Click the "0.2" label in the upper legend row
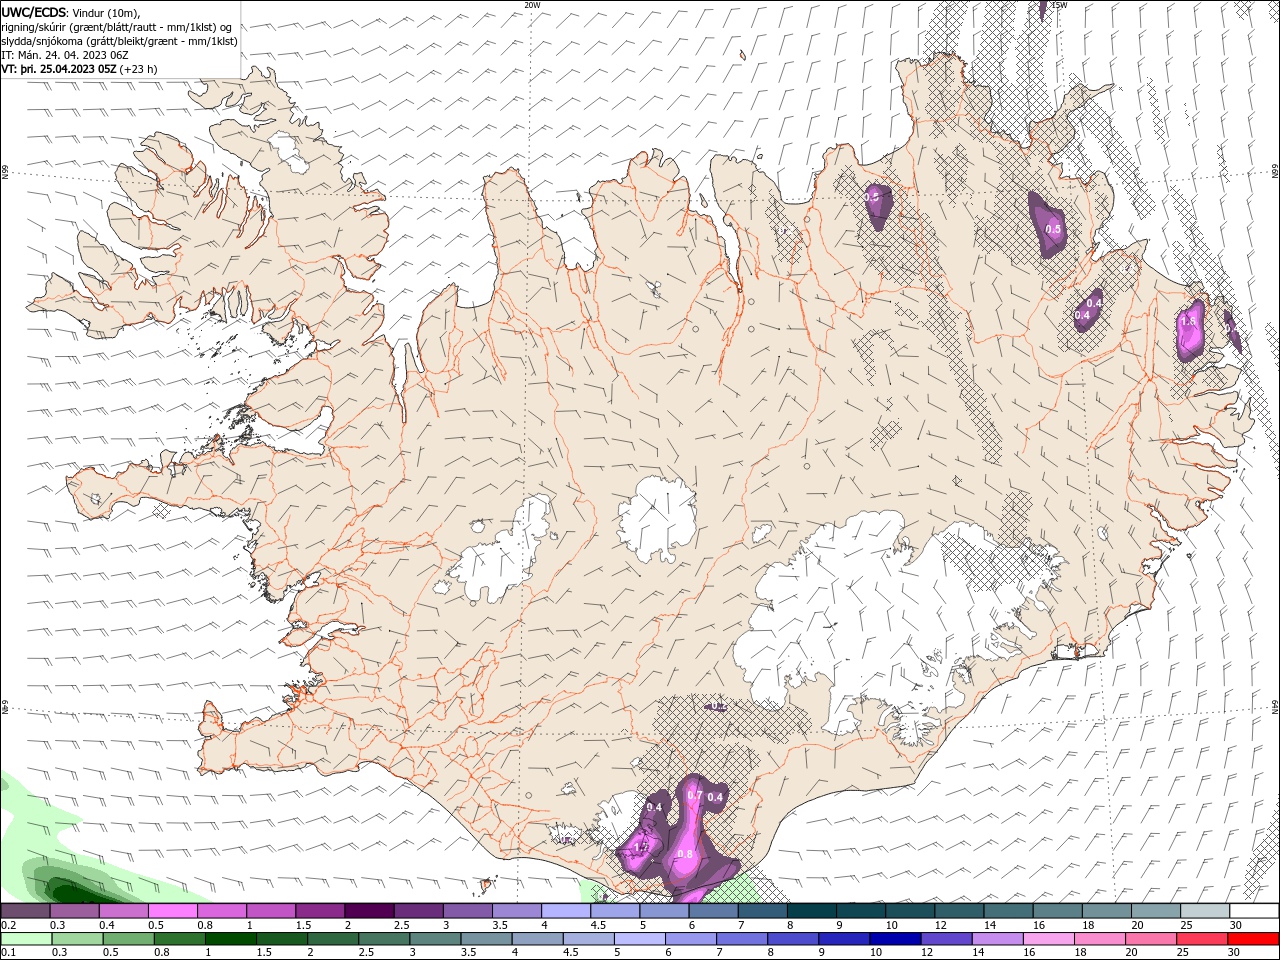 point(8,926)
